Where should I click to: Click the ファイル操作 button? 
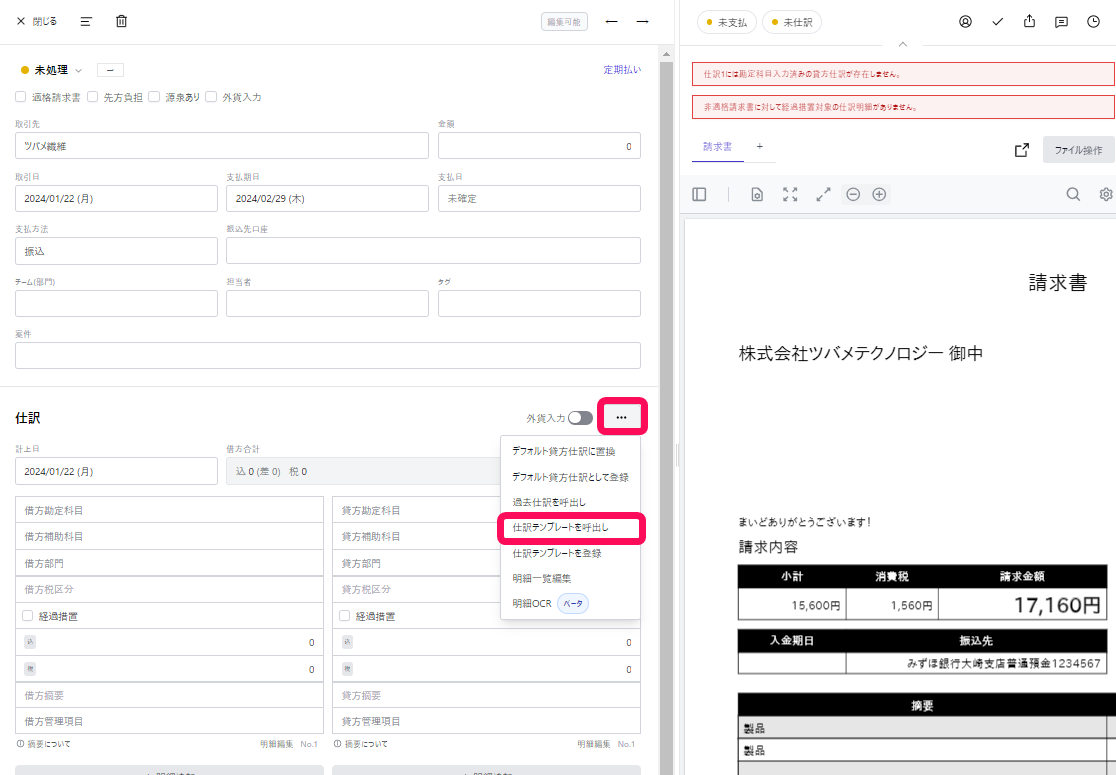[x=1078, y=150]
